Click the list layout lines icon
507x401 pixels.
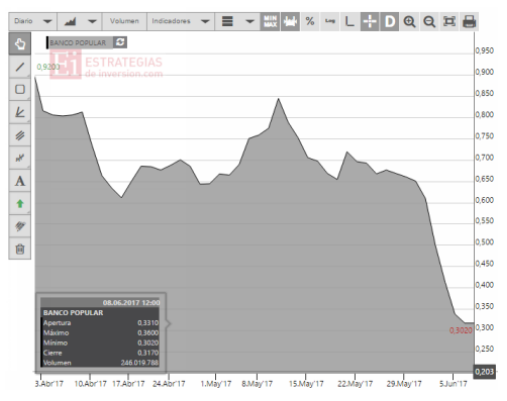tap(228, 22)
